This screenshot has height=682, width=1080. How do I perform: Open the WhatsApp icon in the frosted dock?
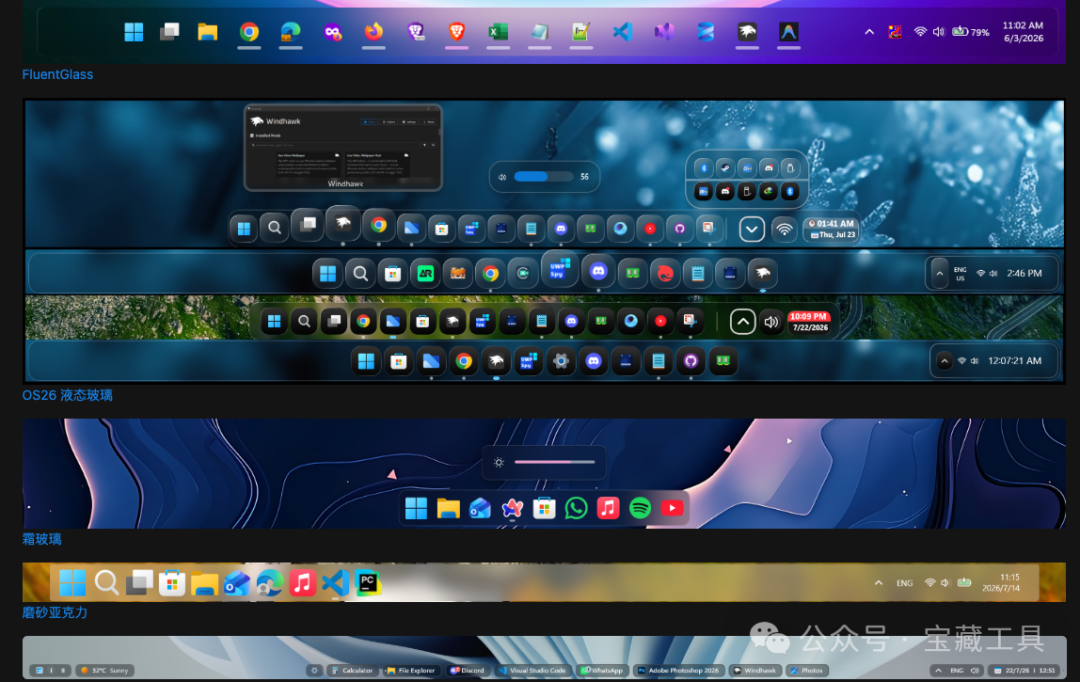coord(576,508)
